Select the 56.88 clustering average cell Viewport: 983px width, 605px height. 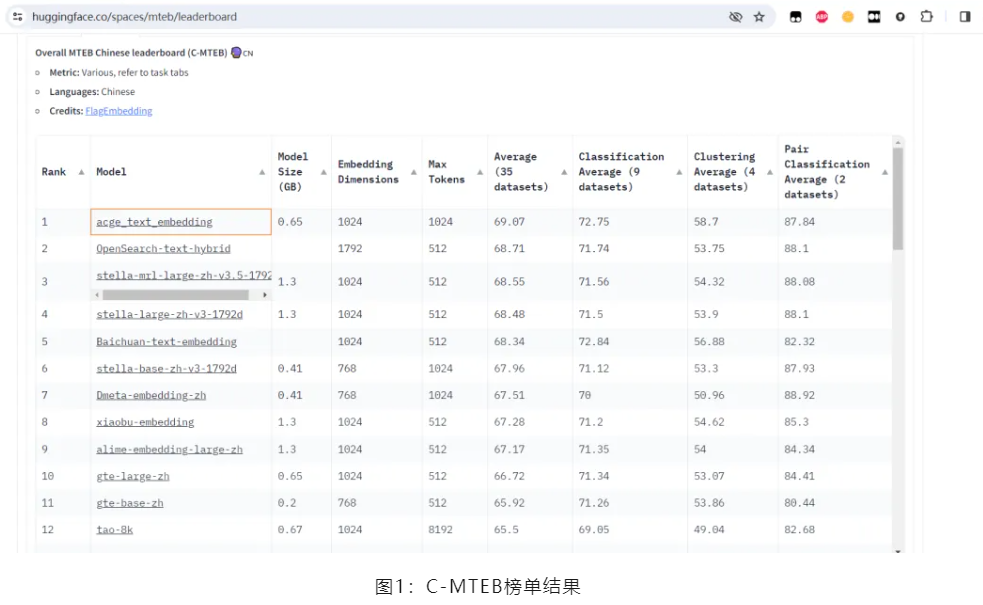[709, 342]
